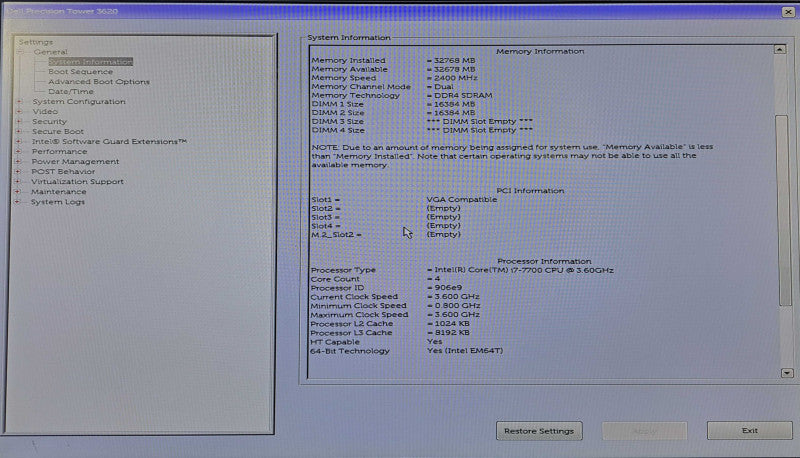Click the Memory Available value 32678 MB
800x458 pixels.
[x=455, y=69]
